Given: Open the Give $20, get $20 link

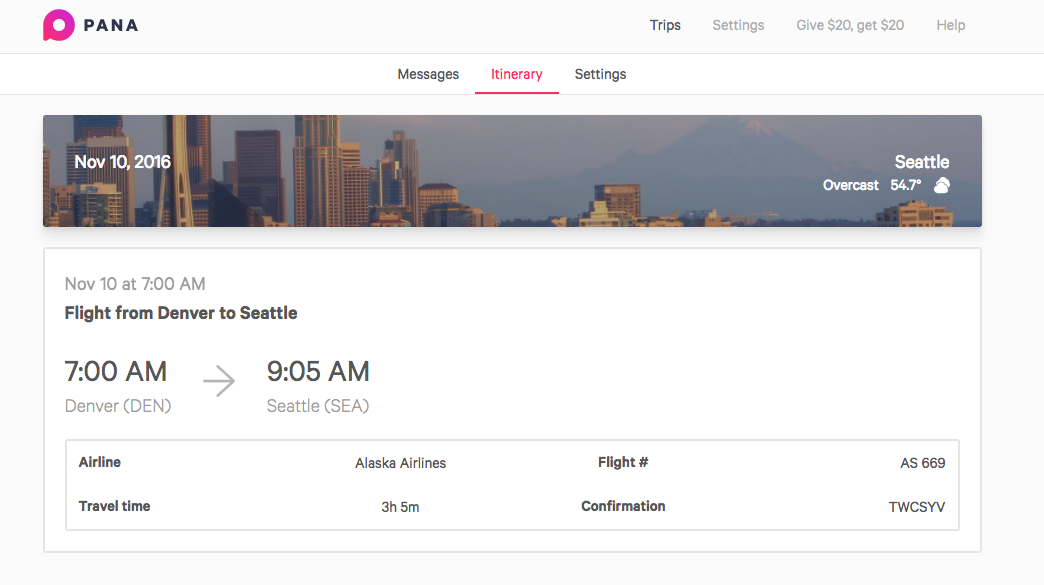Looking at the screenshot, I should click(x=850, y=25).
